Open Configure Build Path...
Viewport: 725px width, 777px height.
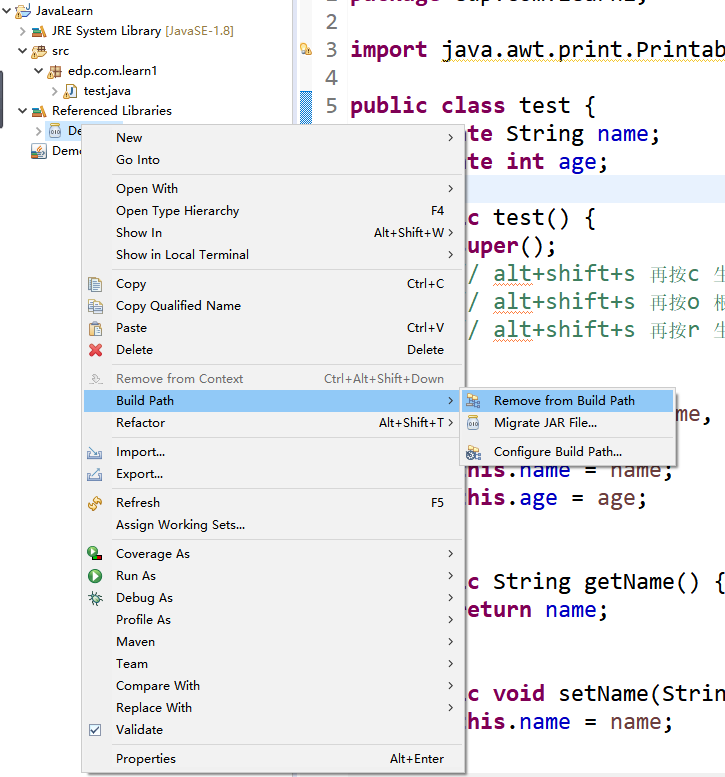click(x=568, y=452)
